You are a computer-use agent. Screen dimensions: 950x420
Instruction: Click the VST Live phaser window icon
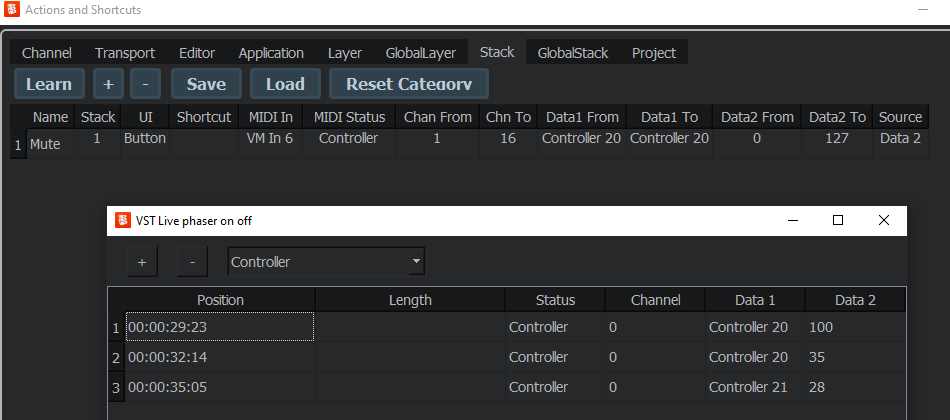coord(123,220)
